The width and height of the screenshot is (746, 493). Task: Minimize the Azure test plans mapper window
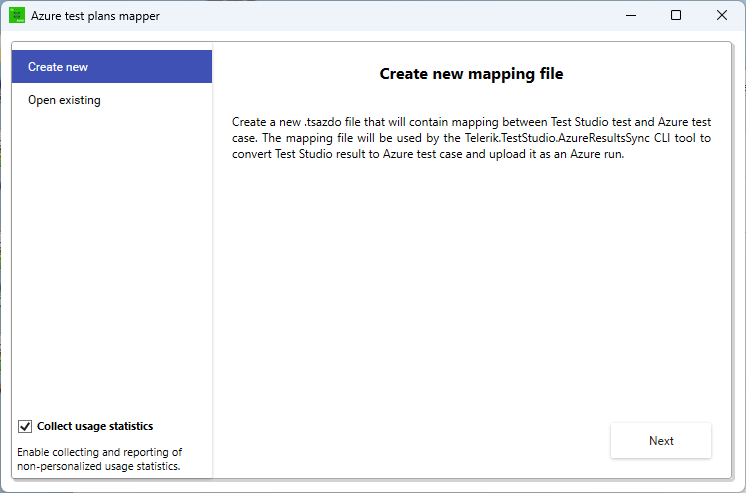631,15
